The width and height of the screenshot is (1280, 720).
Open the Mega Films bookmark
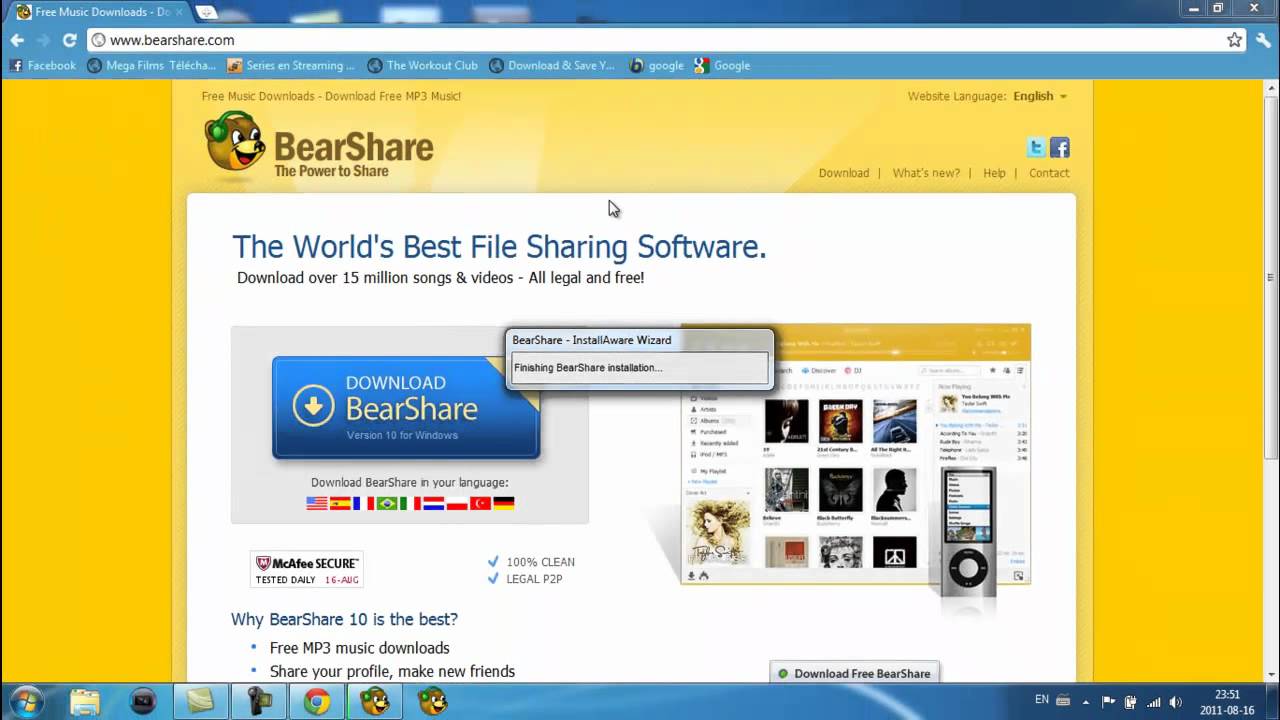[152, 65]
